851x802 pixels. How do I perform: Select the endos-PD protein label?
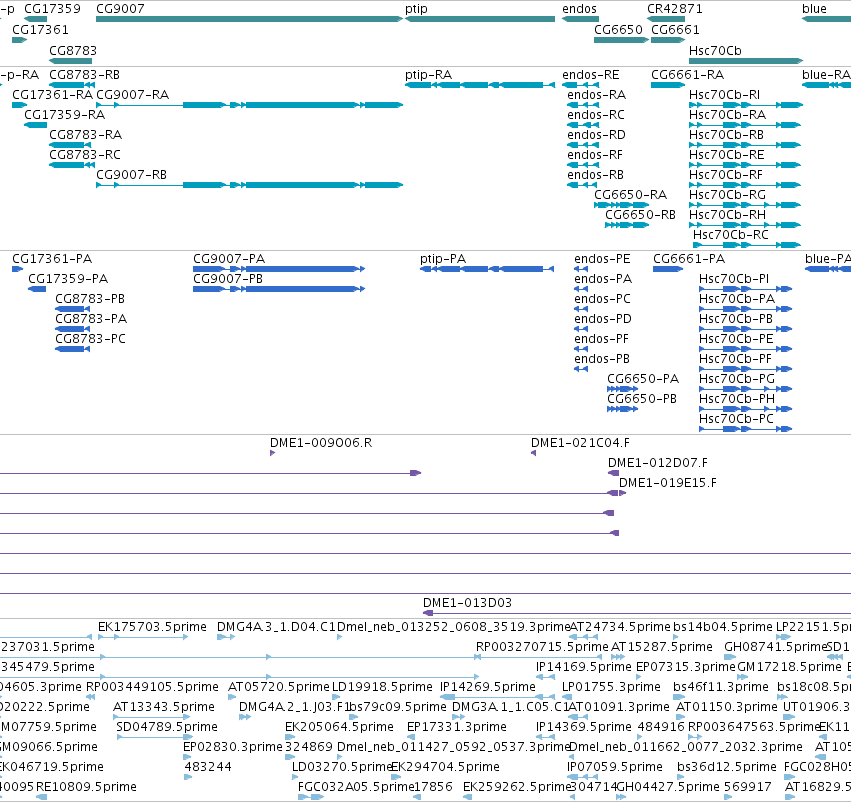pyautogui.click(x=602, y=319)
